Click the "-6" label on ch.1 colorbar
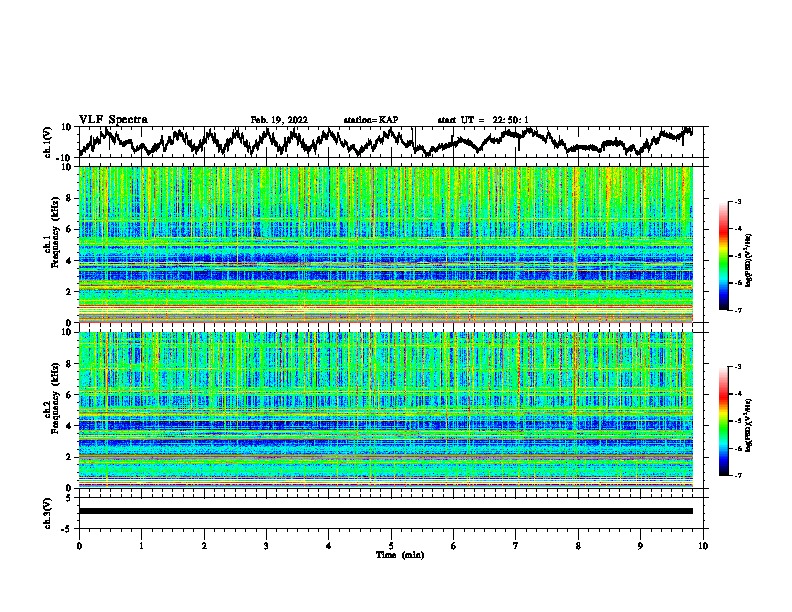This screenshot has width=792, height=612. coord(738,283)
